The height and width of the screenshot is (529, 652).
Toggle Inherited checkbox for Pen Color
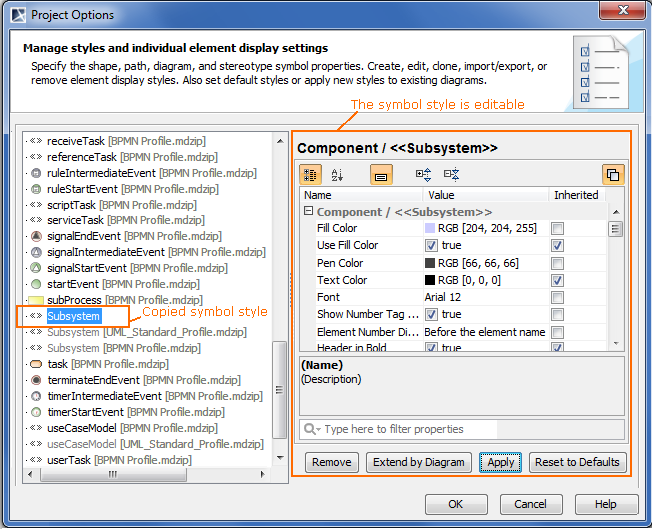pos(557,263)
